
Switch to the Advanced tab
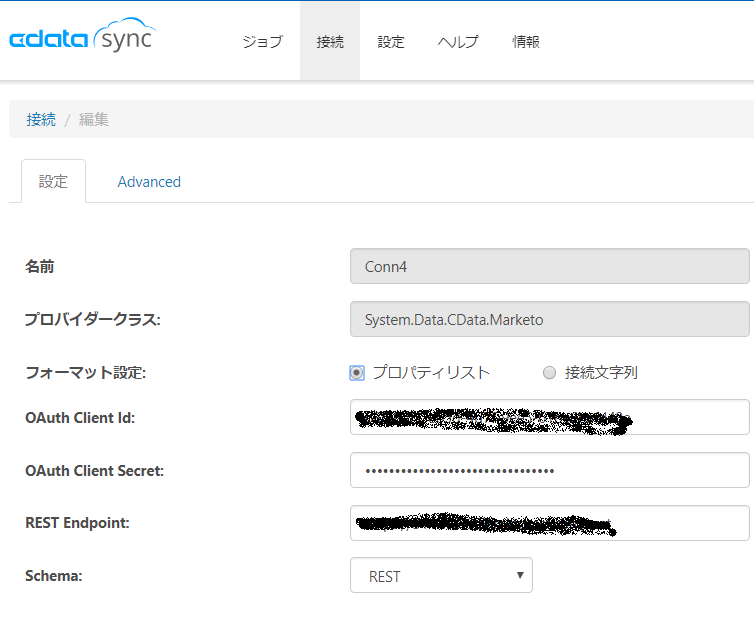[x=149, y=182]
